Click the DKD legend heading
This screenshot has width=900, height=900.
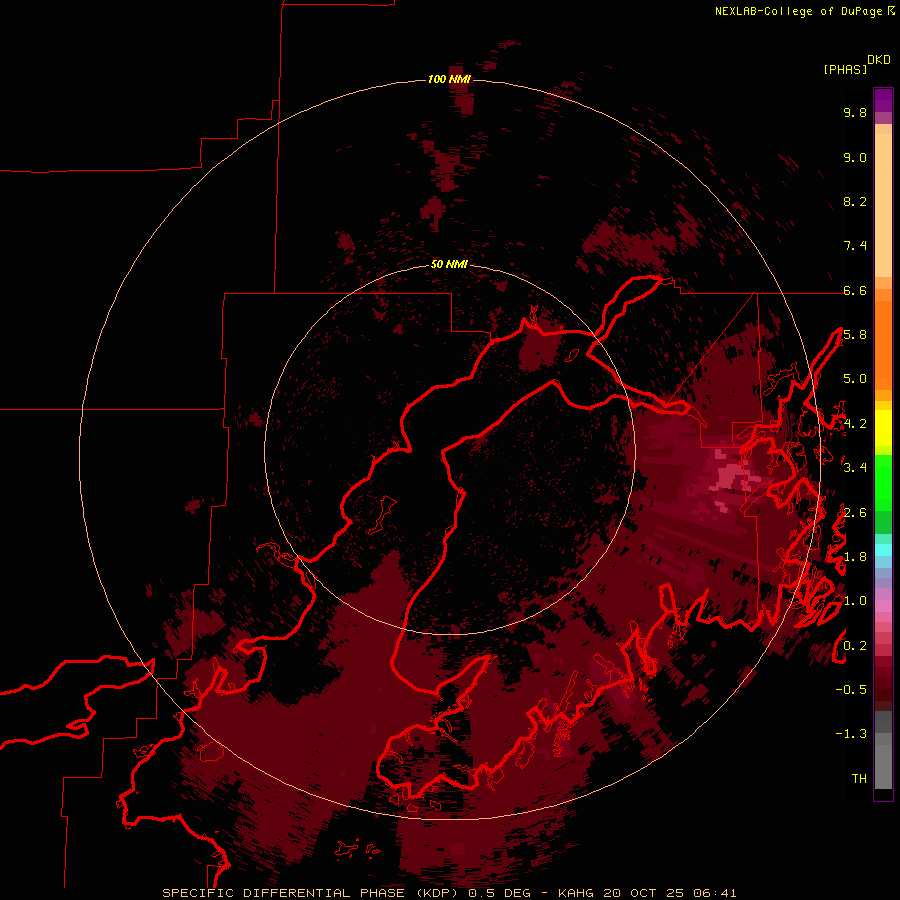pyautogui.click(x=878, y=60)
